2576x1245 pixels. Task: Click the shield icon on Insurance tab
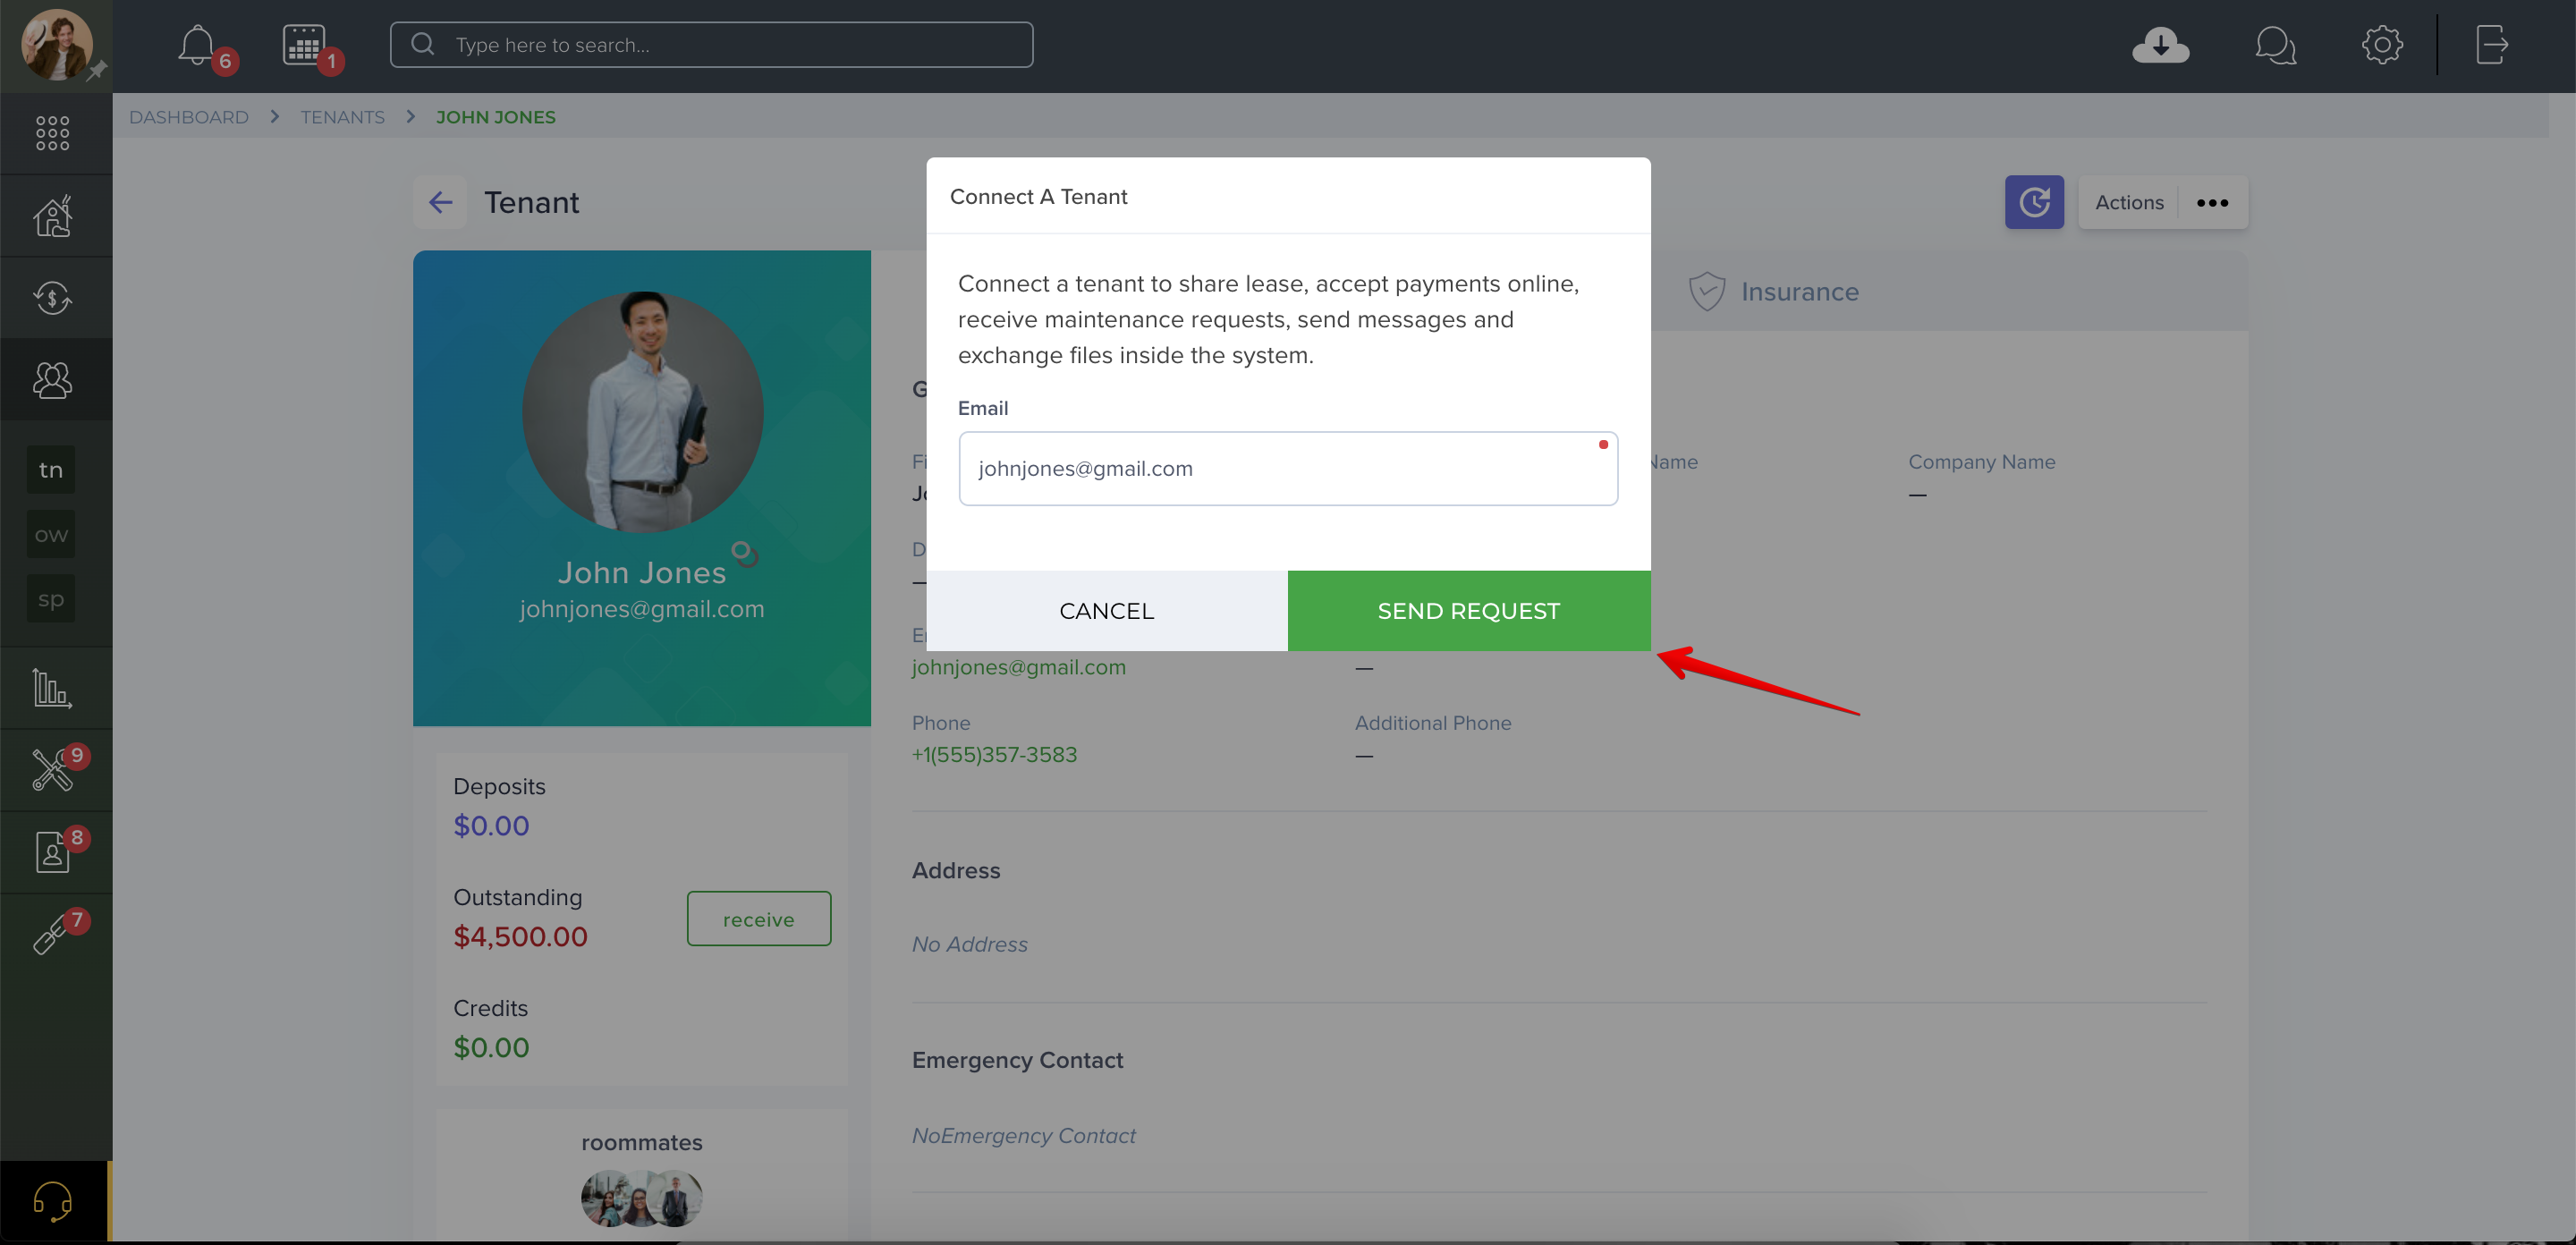click(x=1707, y=292)
